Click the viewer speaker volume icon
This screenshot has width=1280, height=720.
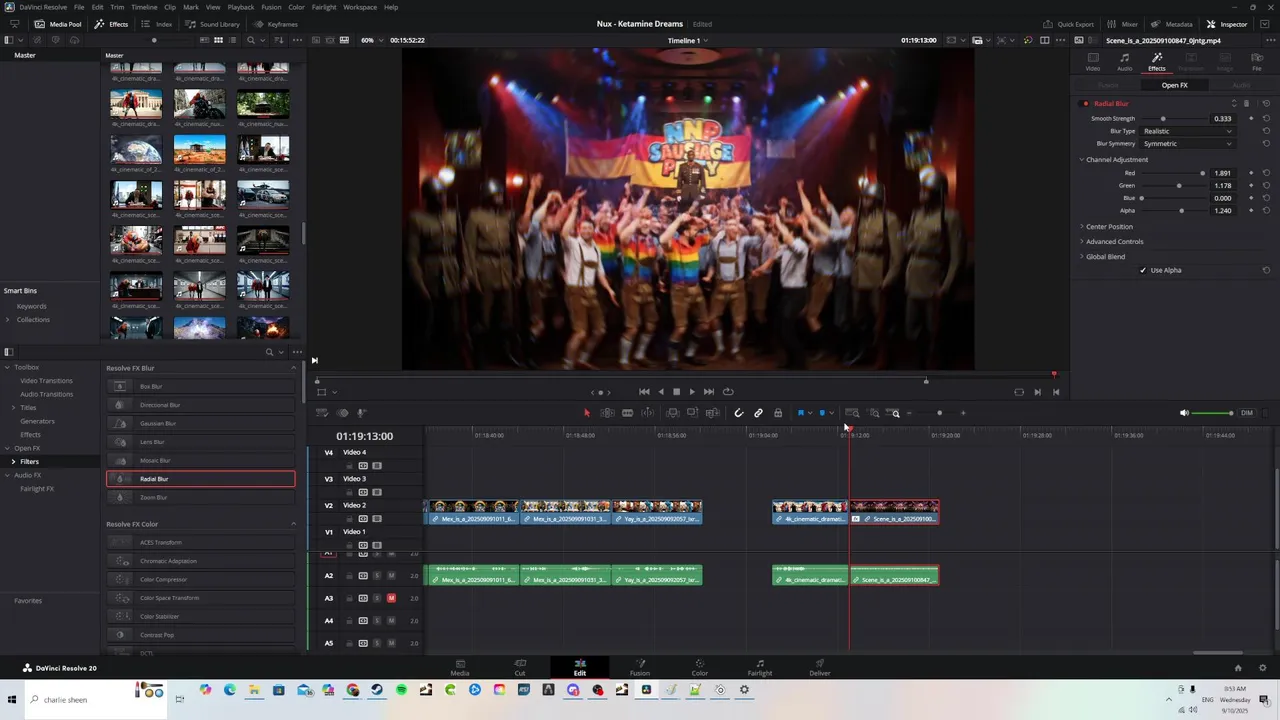(1184, 413)
